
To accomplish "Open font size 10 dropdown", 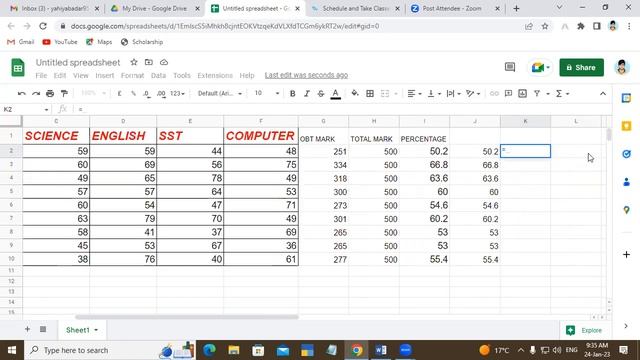I will coord(267,93).
